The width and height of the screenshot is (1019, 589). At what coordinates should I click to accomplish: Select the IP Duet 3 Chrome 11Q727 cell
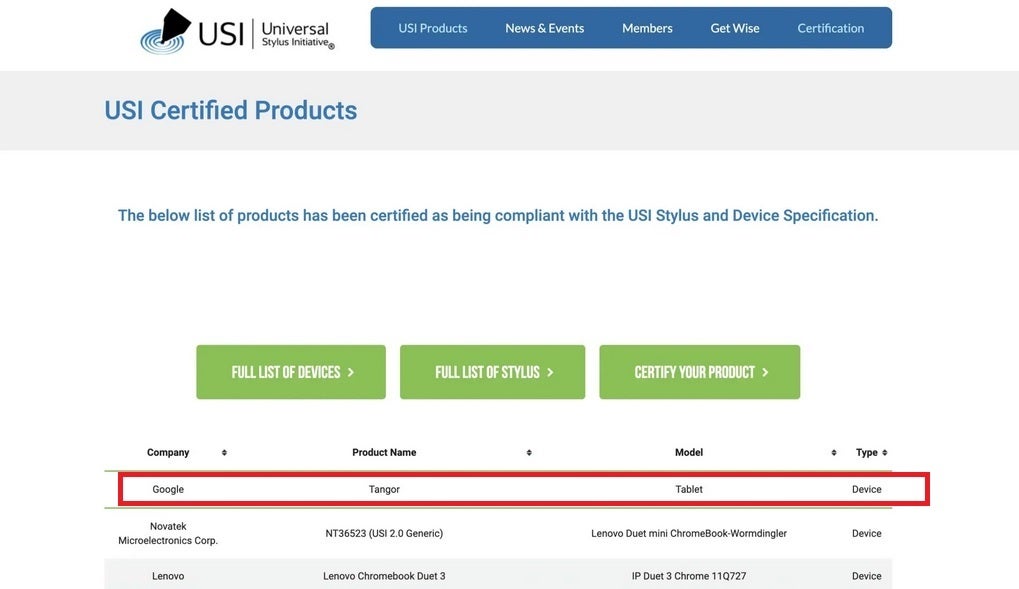coord(689,576)
